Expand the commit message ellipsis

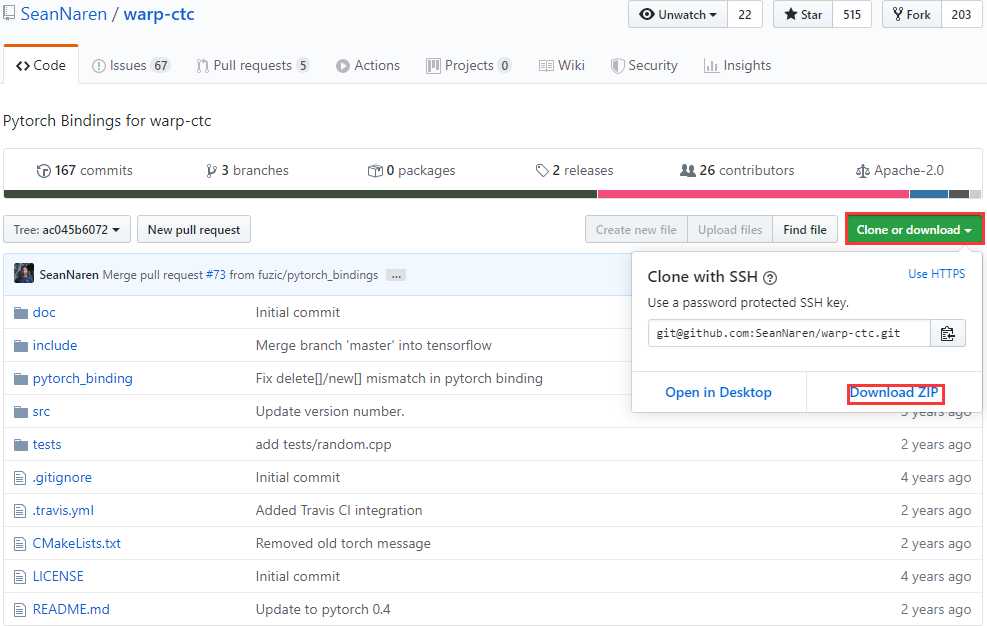point(396,275)
